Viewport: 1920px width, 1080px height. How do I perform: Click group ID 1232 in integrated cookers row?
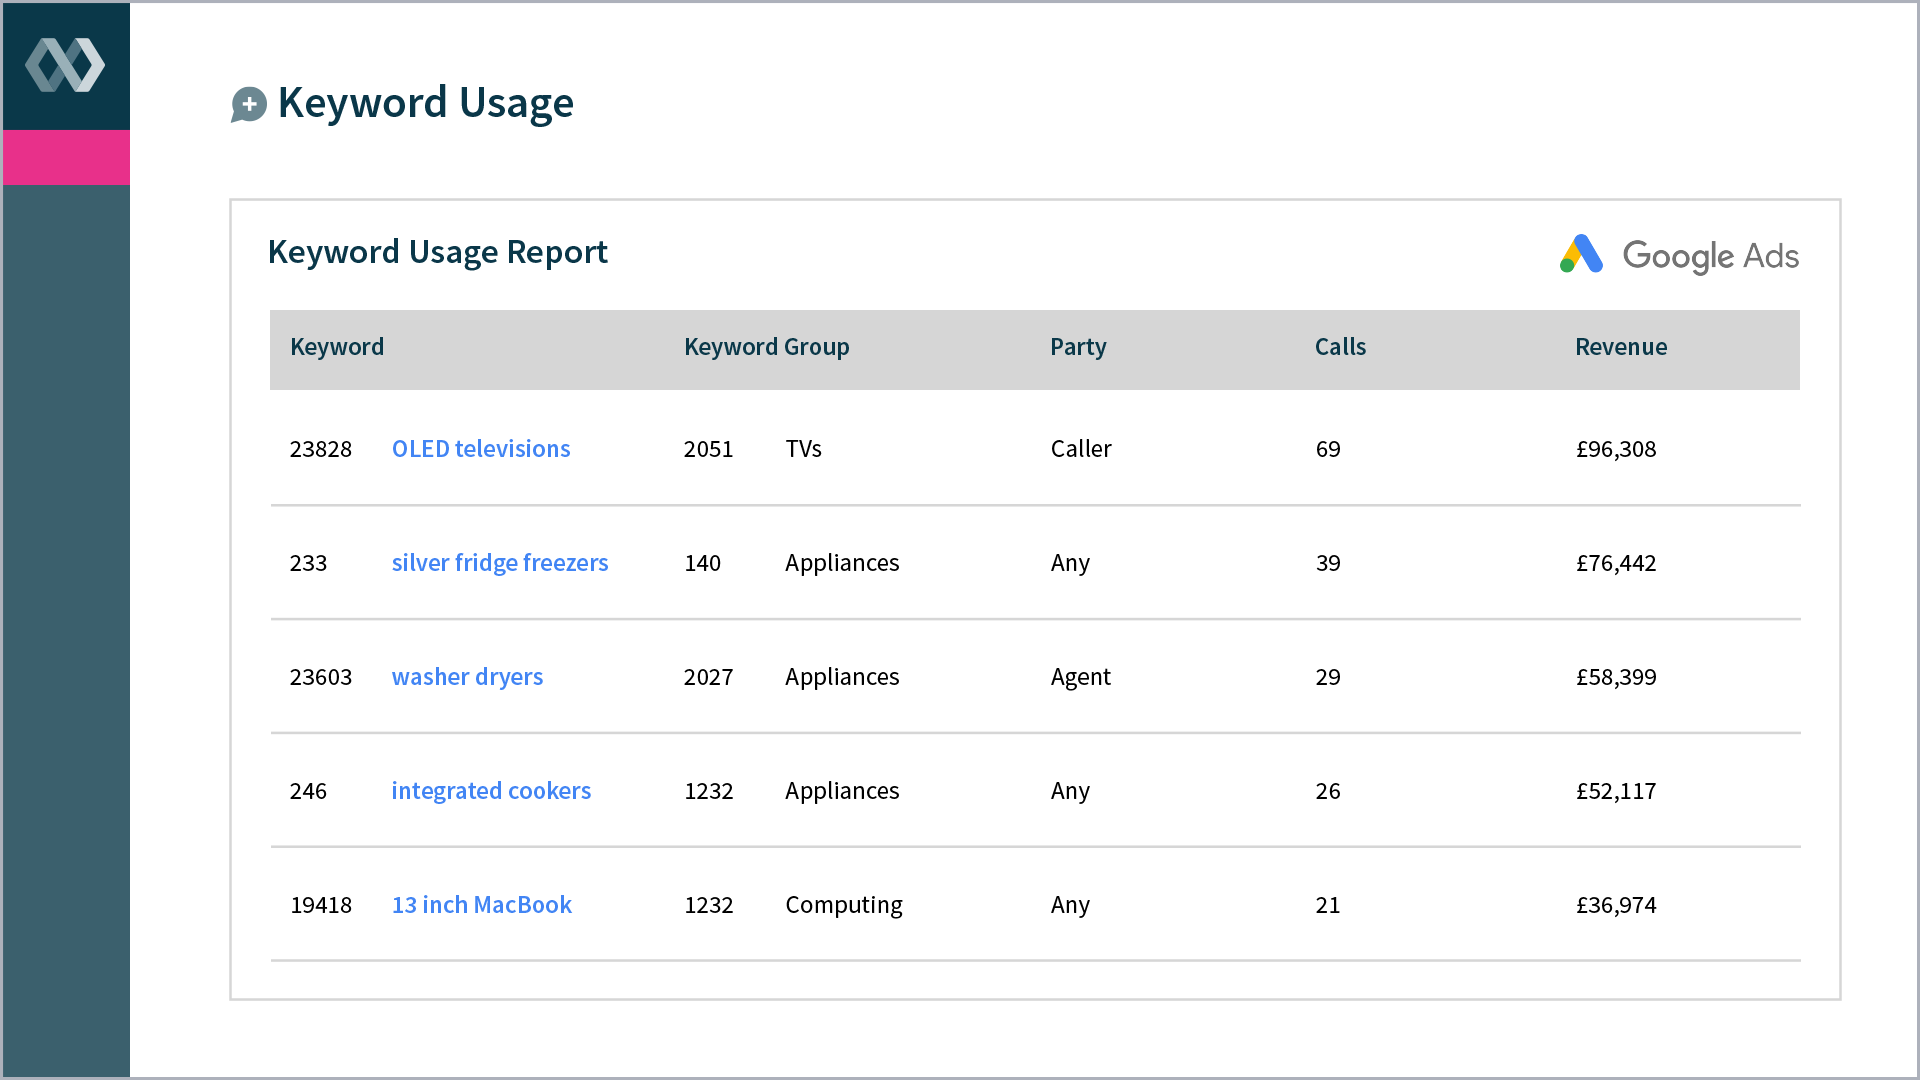coord(708,791)
